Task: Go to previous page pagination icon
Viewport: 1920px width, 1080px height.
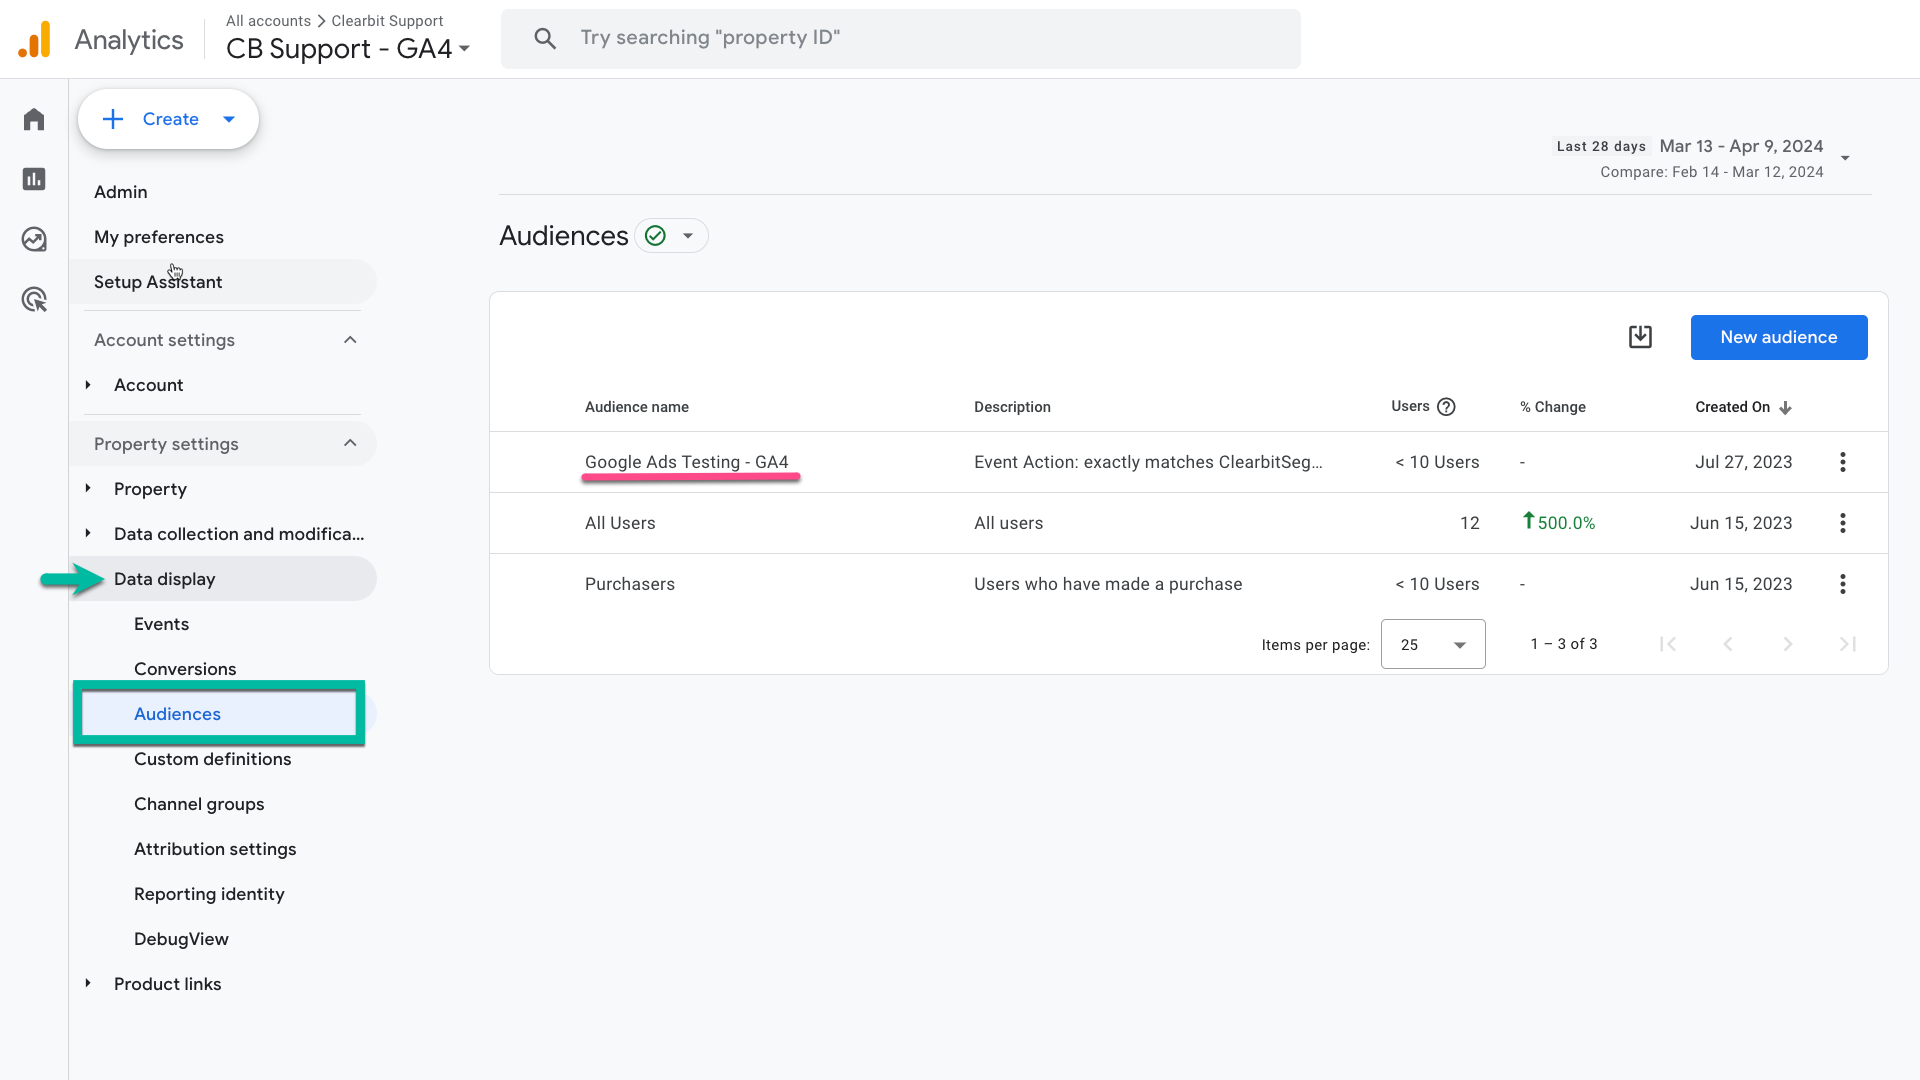Action: point(1728,644)
